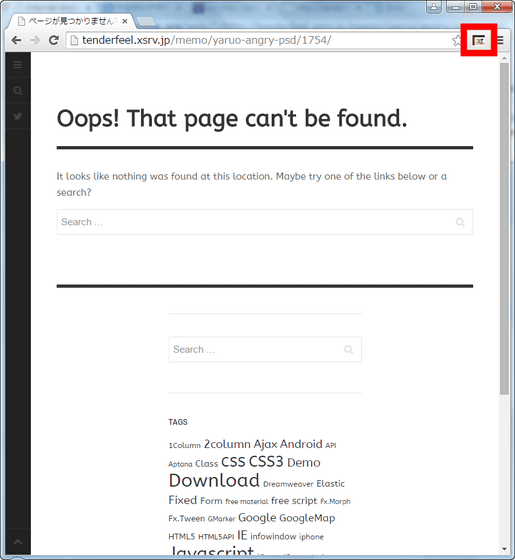Image resolution: width=515 pixels, height=560 pixels.
Task: Open the Form tag
Action: [x=211, y=501]
